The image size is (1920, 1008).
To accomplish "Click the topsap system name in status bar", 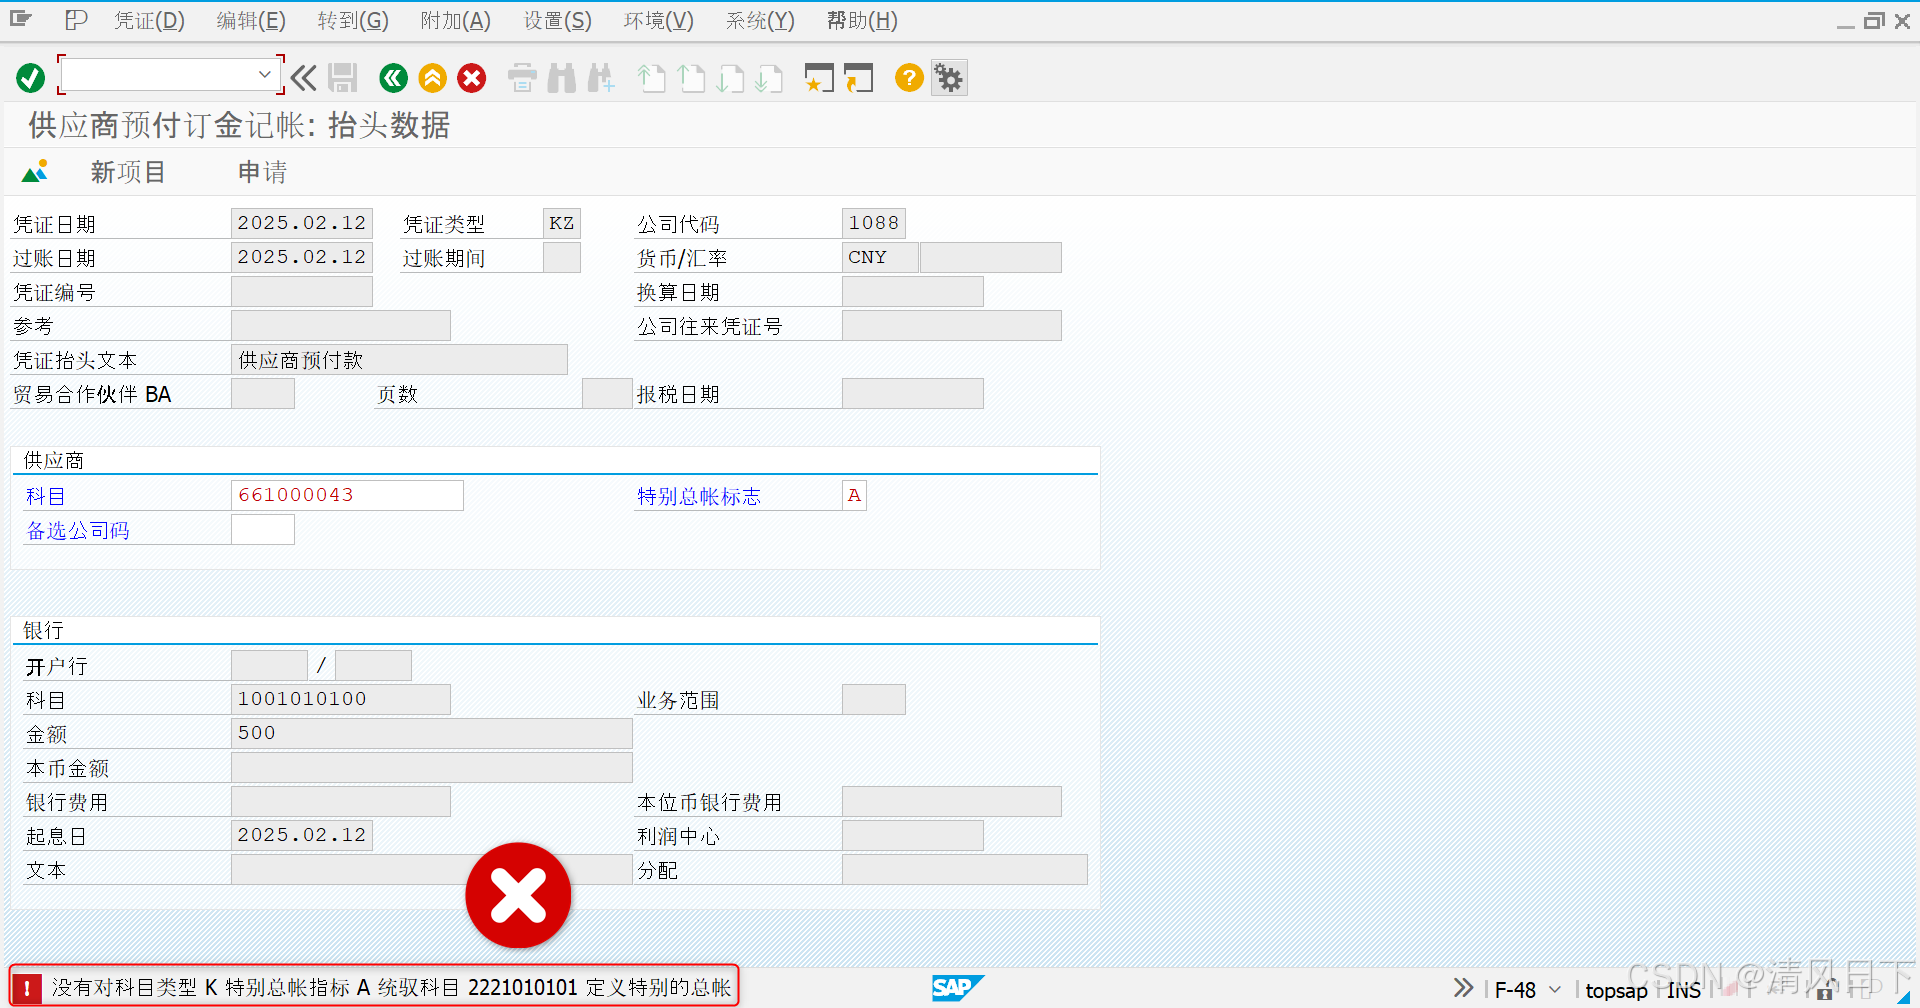I will (1616, 990).
